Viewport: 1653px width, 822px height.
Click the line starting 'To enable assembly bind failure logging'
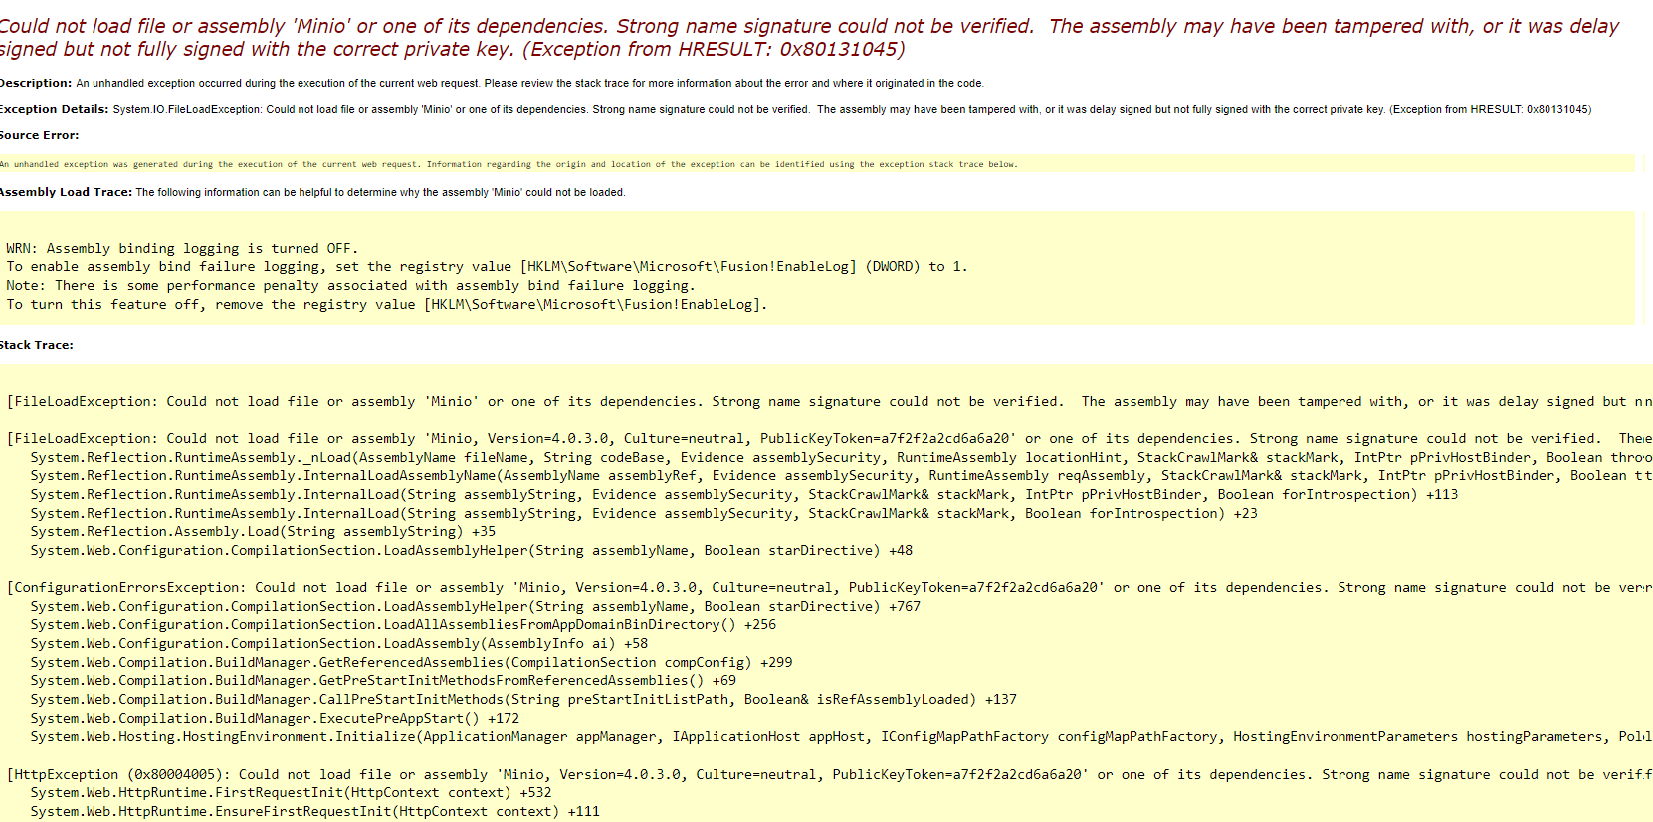(x=487, y=267)
